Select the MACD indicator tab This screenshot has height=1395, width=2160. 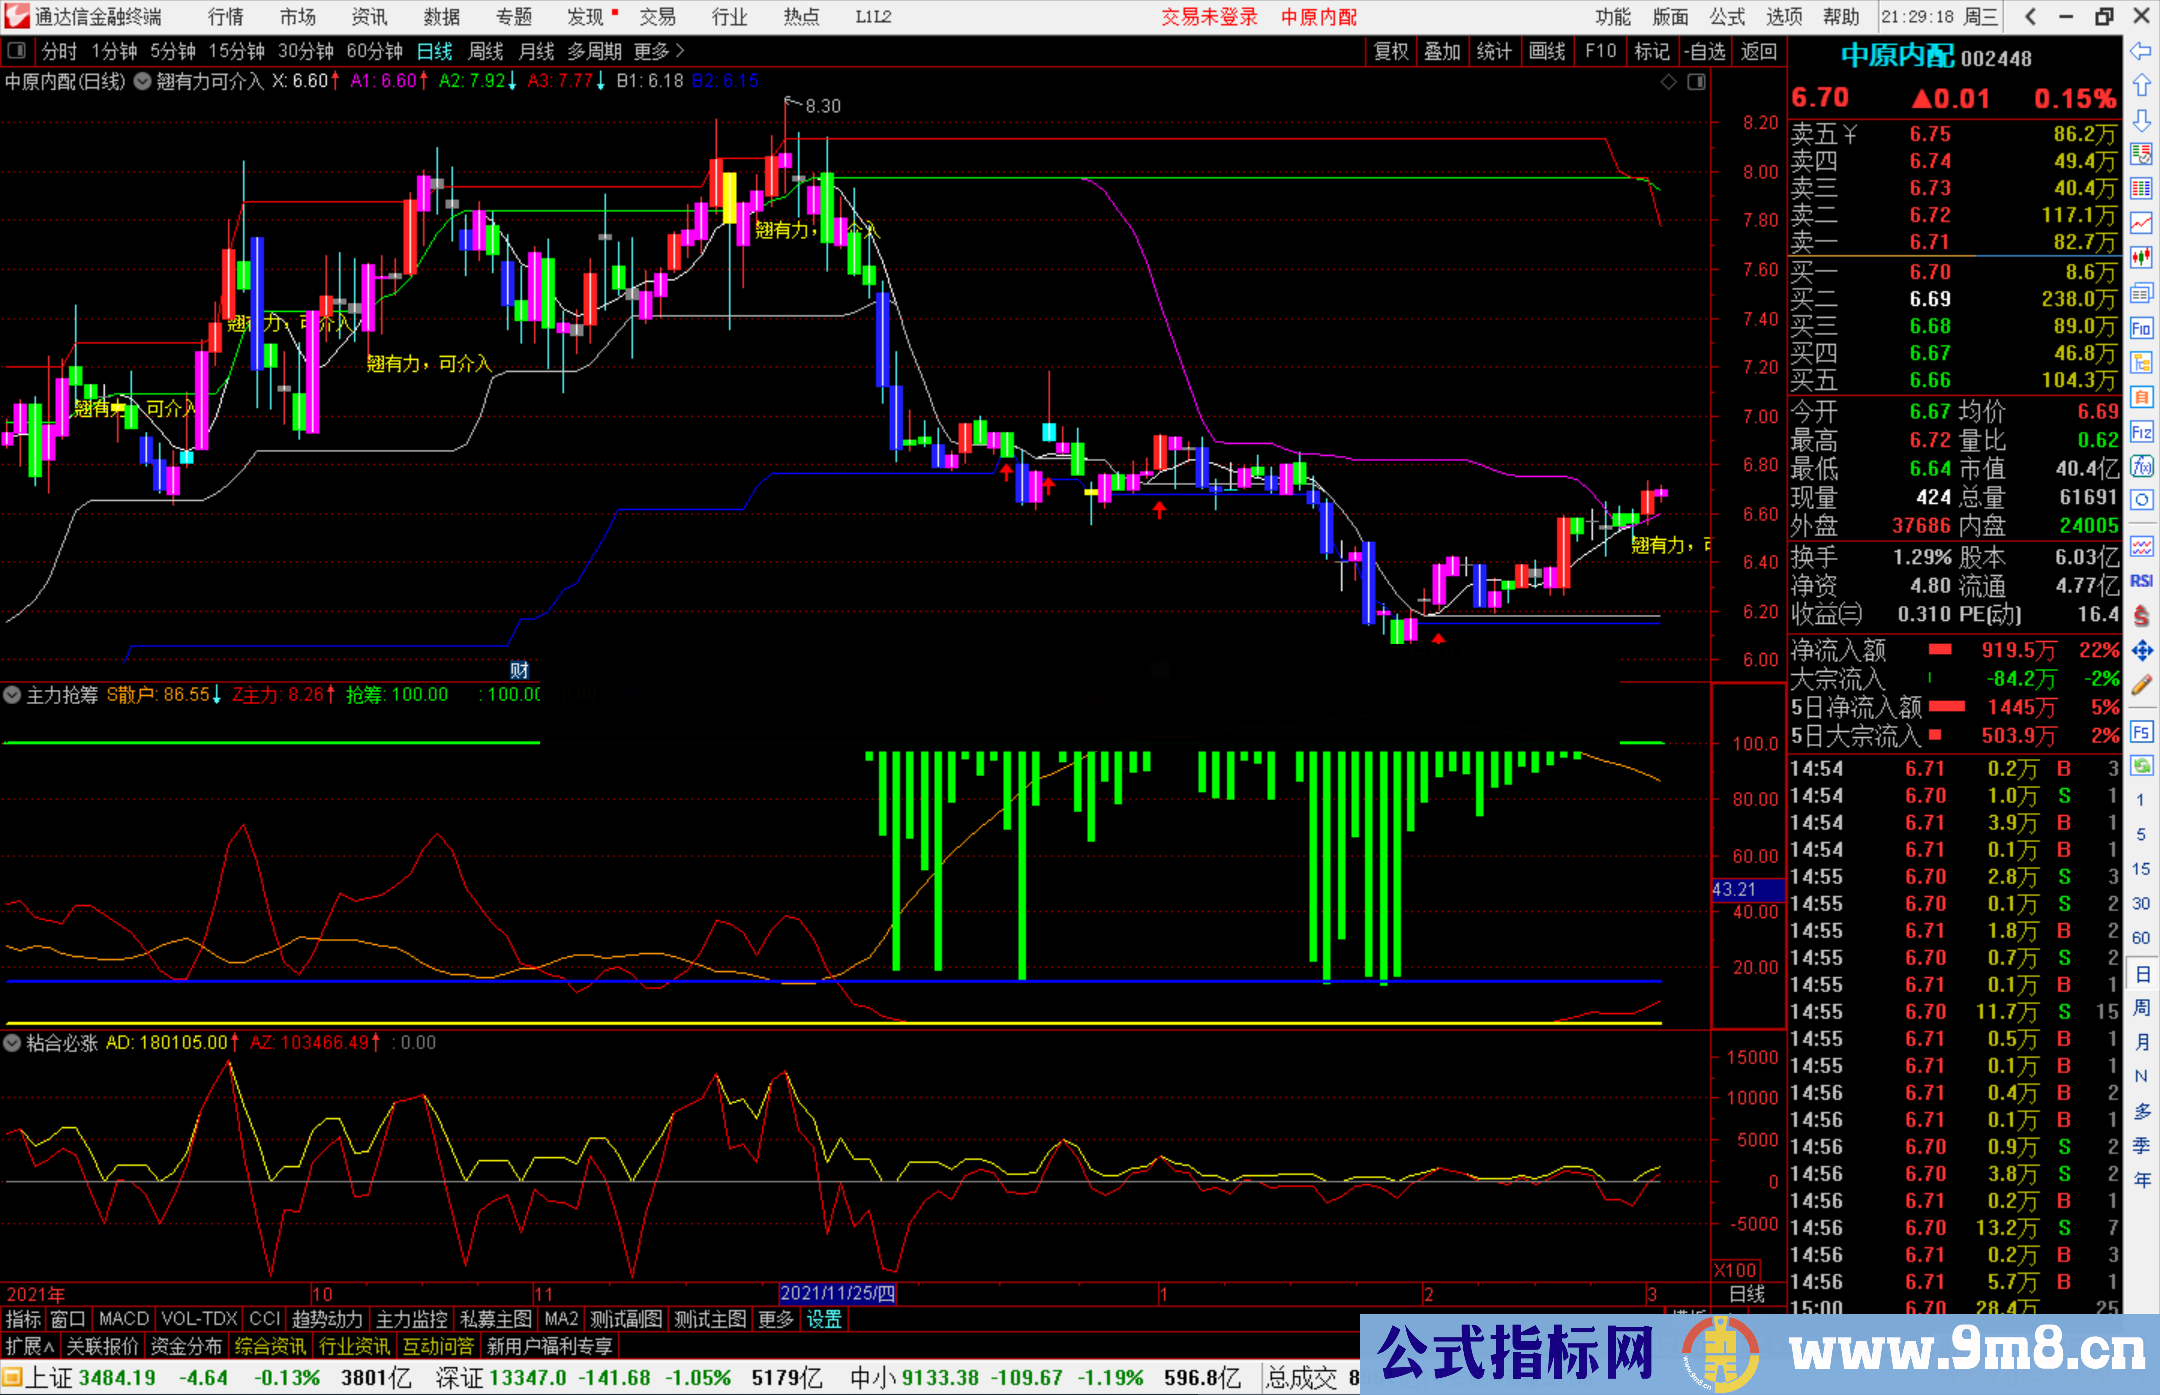[124, 1319]
